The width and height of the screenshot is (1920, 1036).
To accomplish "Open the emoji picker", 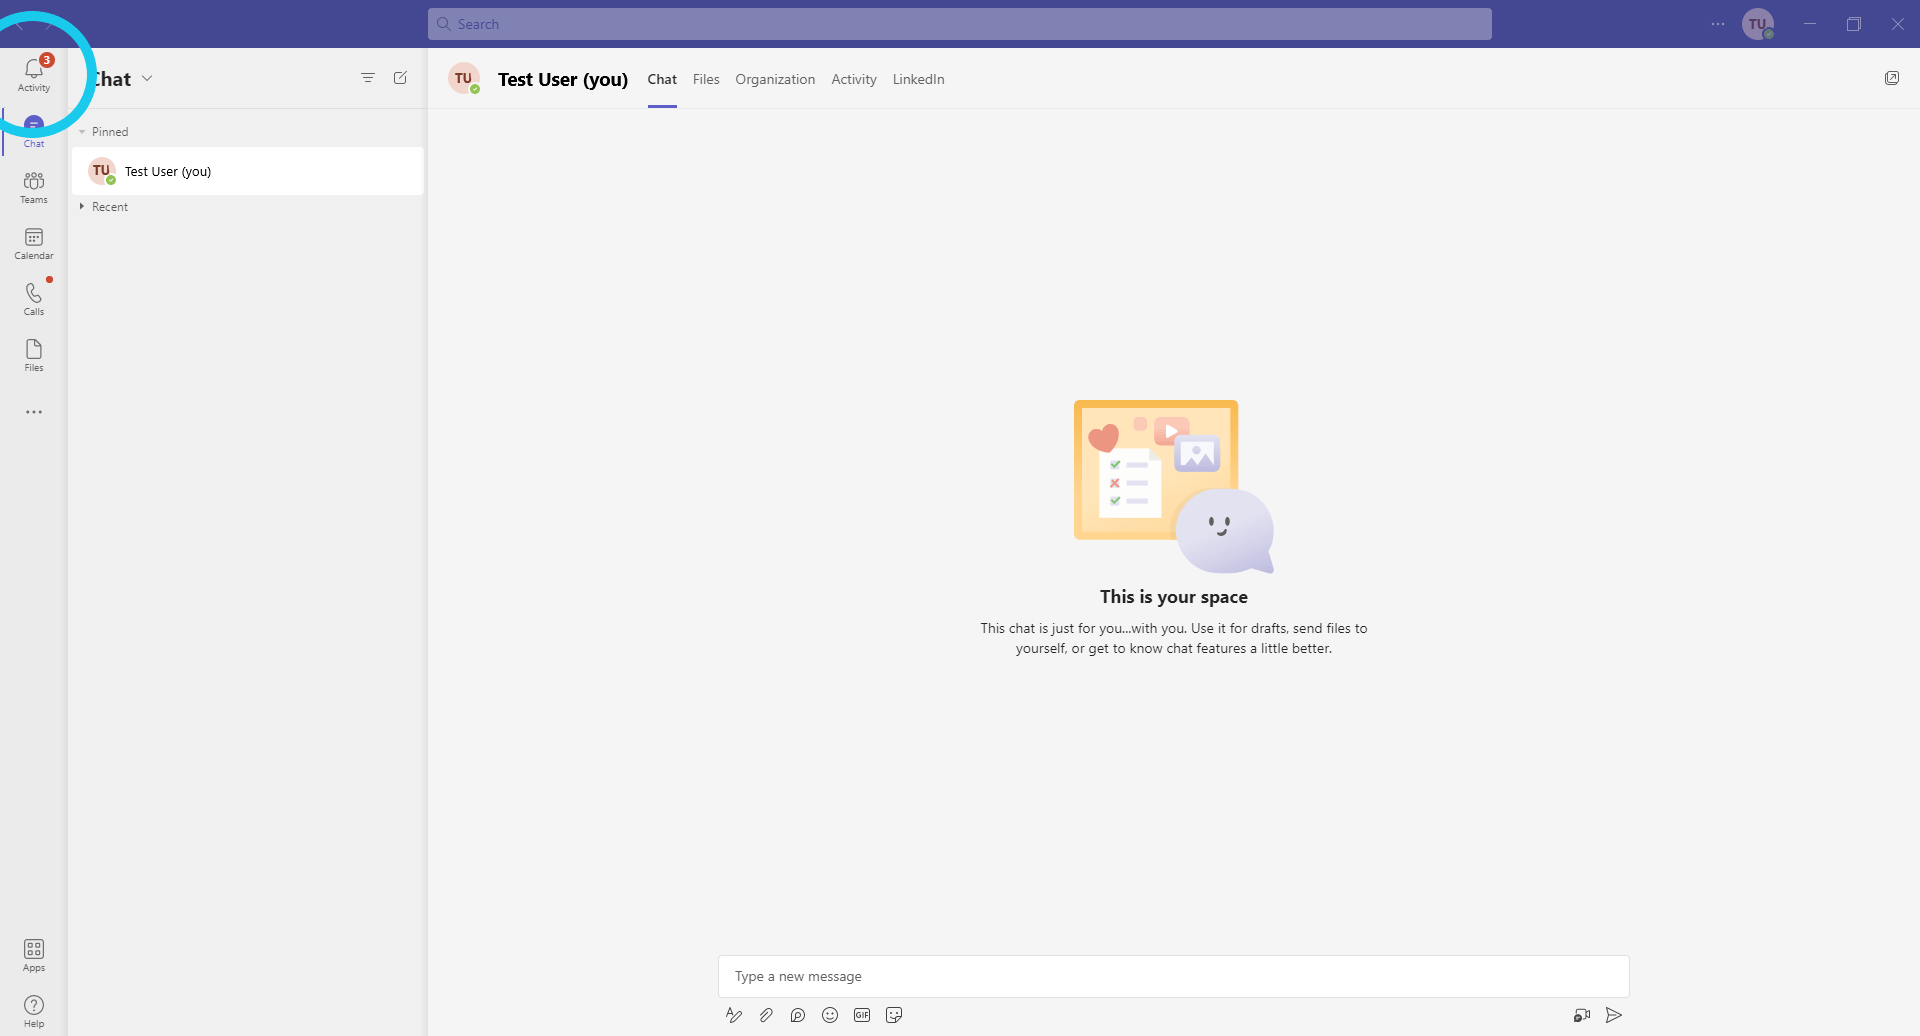I will [830, 1015].
